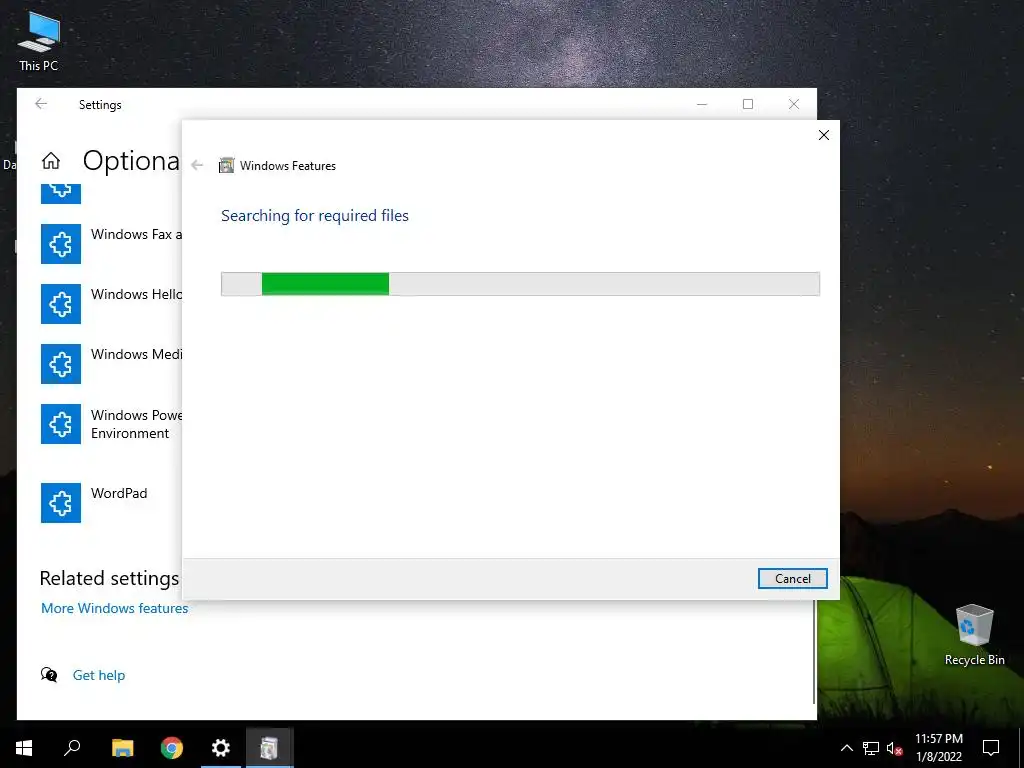Click the back arrow in Windows Features dialog

pos(197,166)
